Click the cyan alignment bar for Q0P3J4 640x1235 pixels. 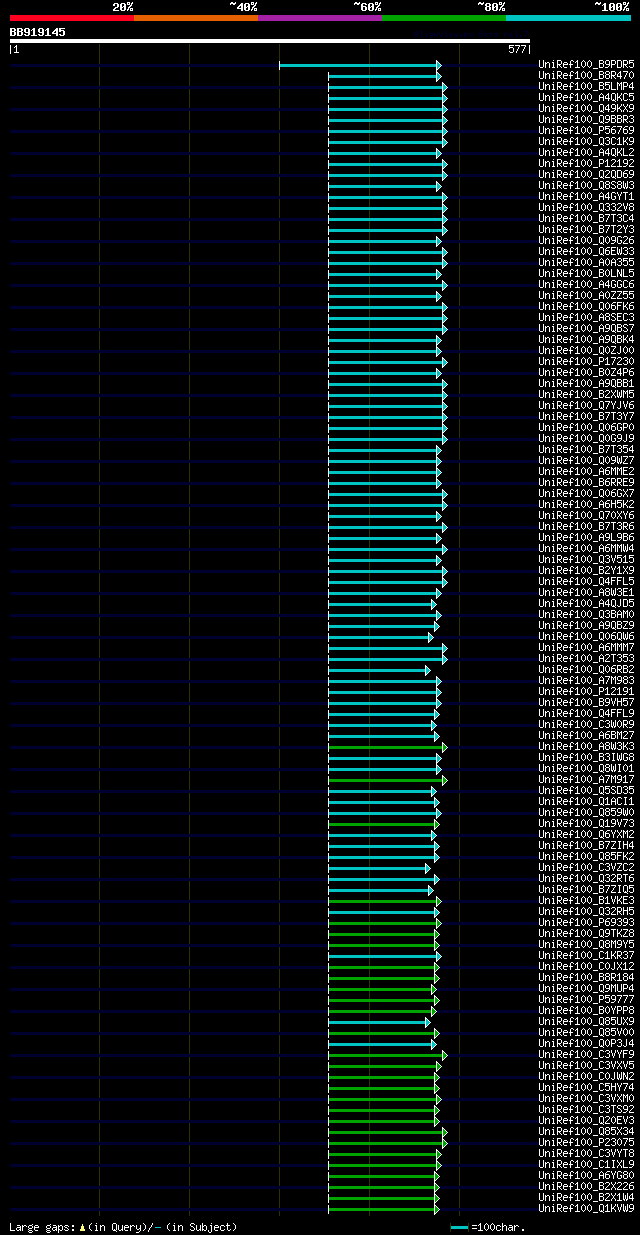point(382,1044)
